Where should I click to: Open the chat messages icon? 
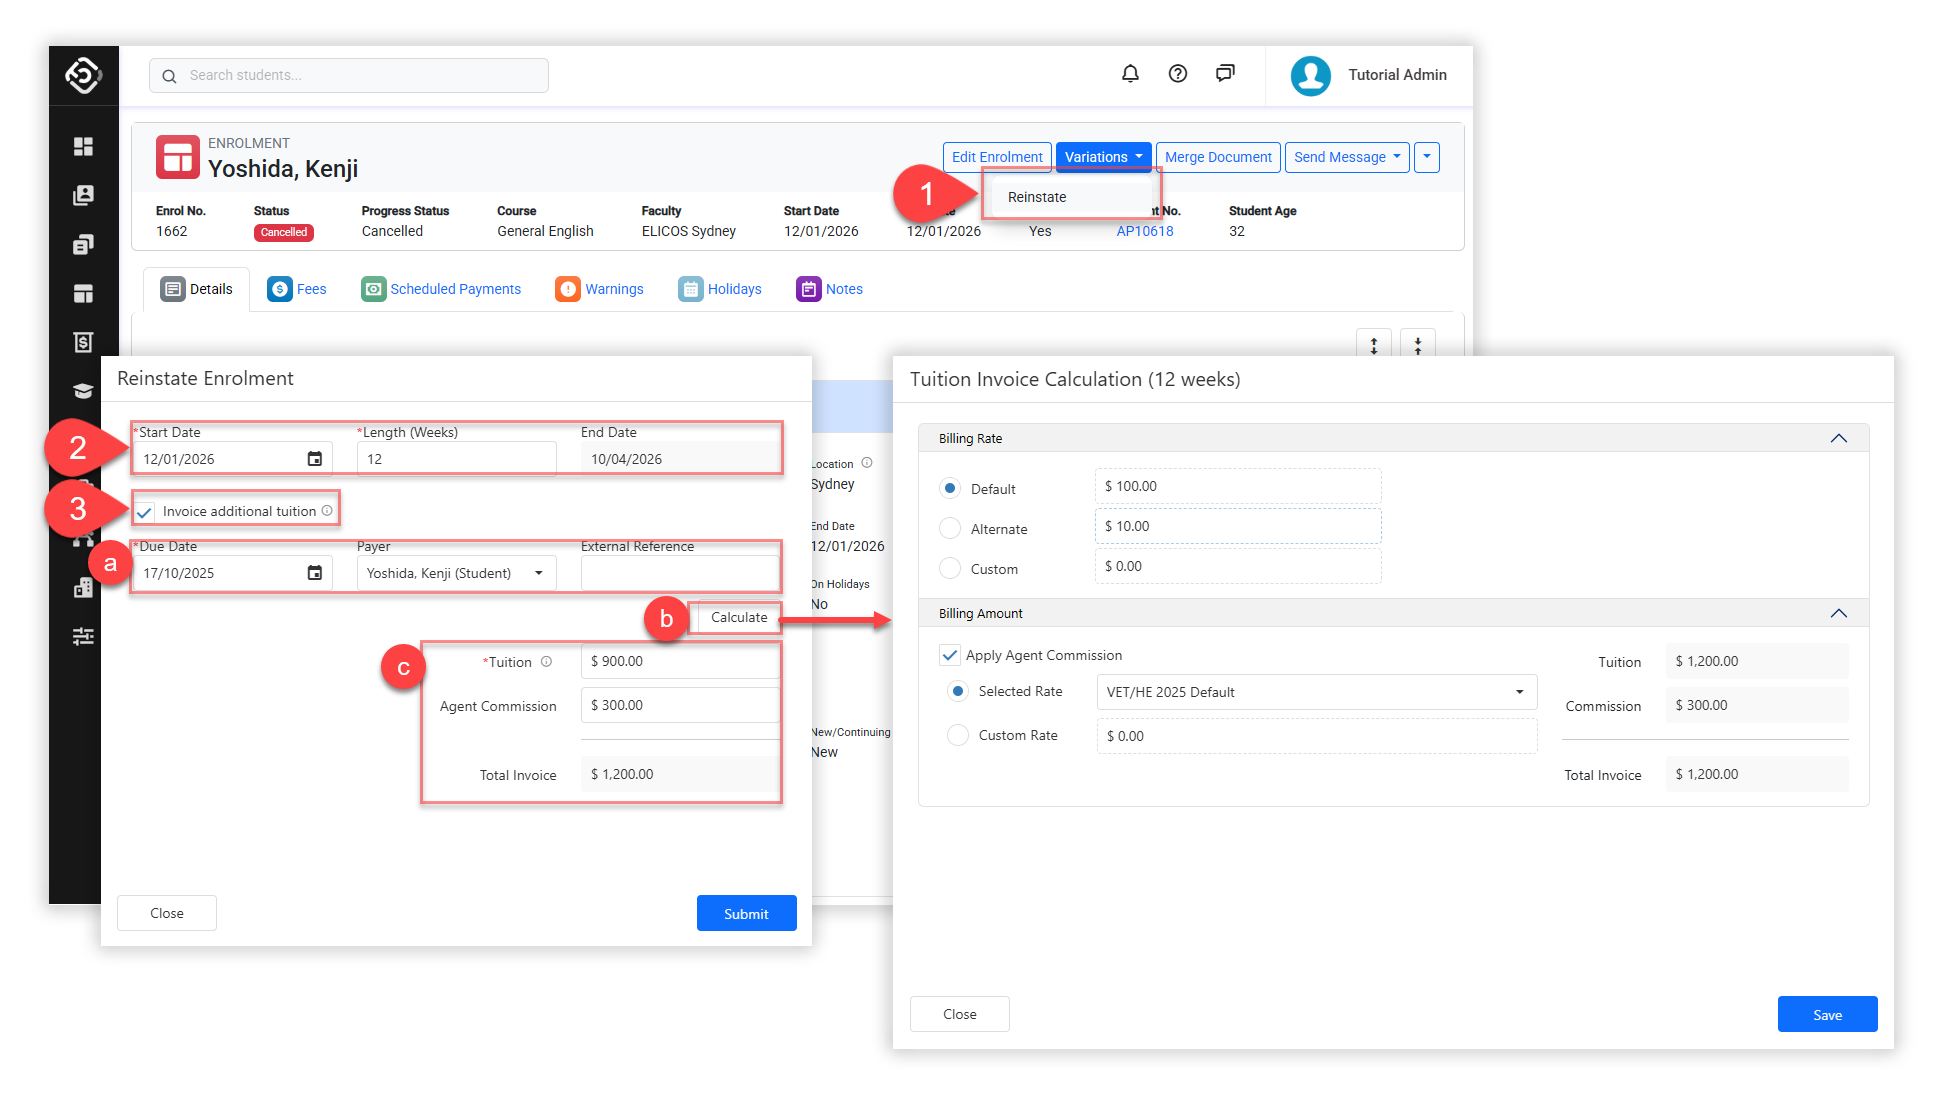pyautogui.click(x=1225, y=74)
